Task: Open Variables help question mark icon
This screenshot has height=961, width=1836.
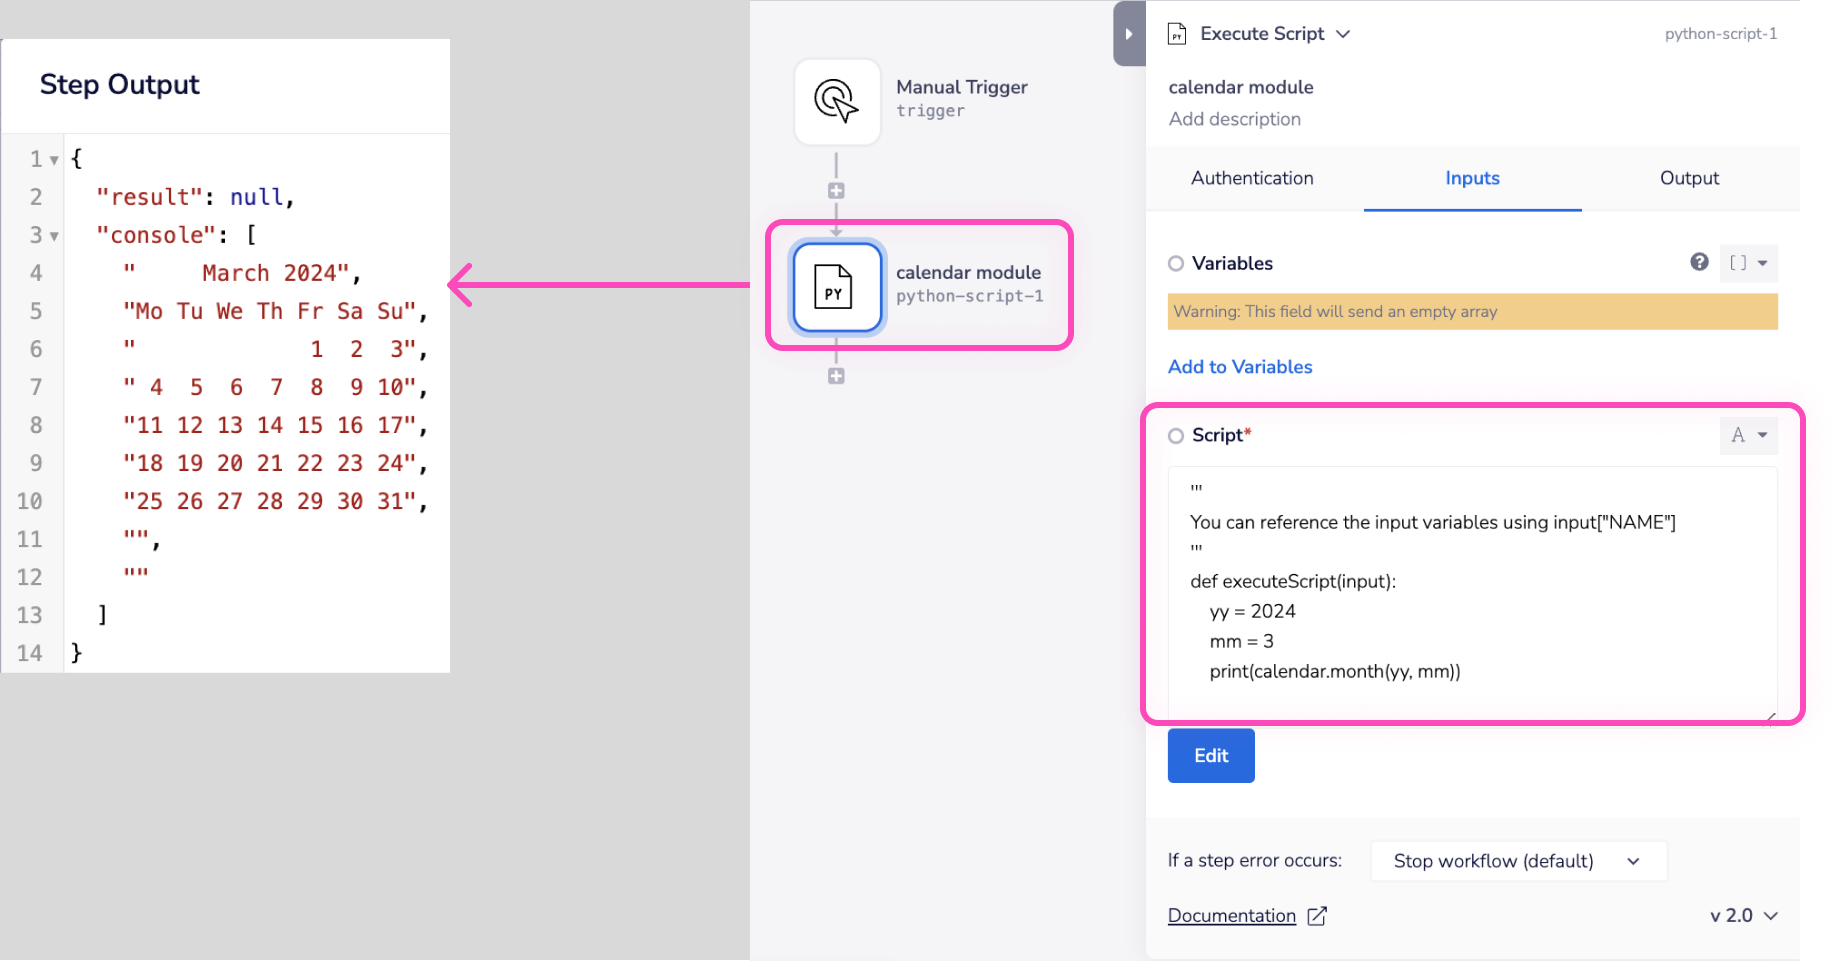Action: tap(1699, 262)
